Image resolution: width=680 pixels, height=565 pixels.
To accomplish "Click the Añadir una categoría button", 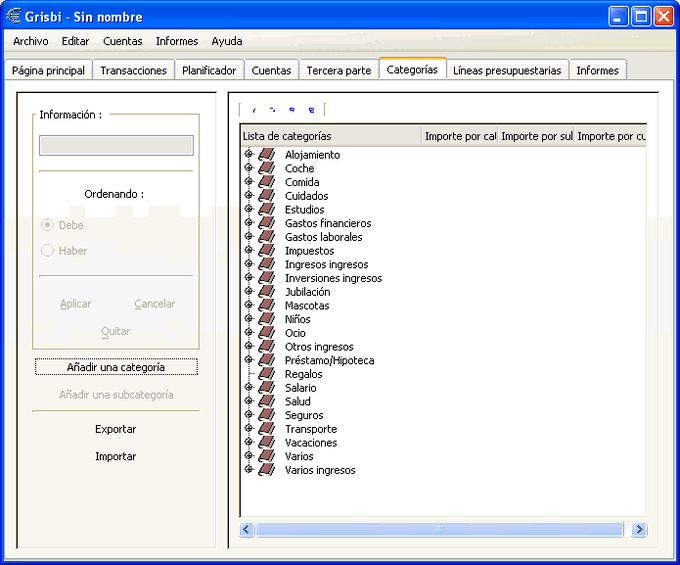I will point(116,367).
